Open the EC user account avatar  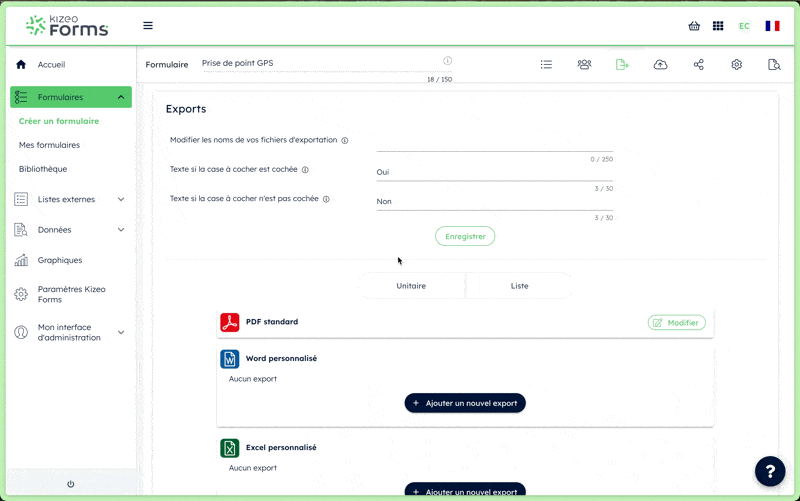pyautogui.click(x=744, y=26)
